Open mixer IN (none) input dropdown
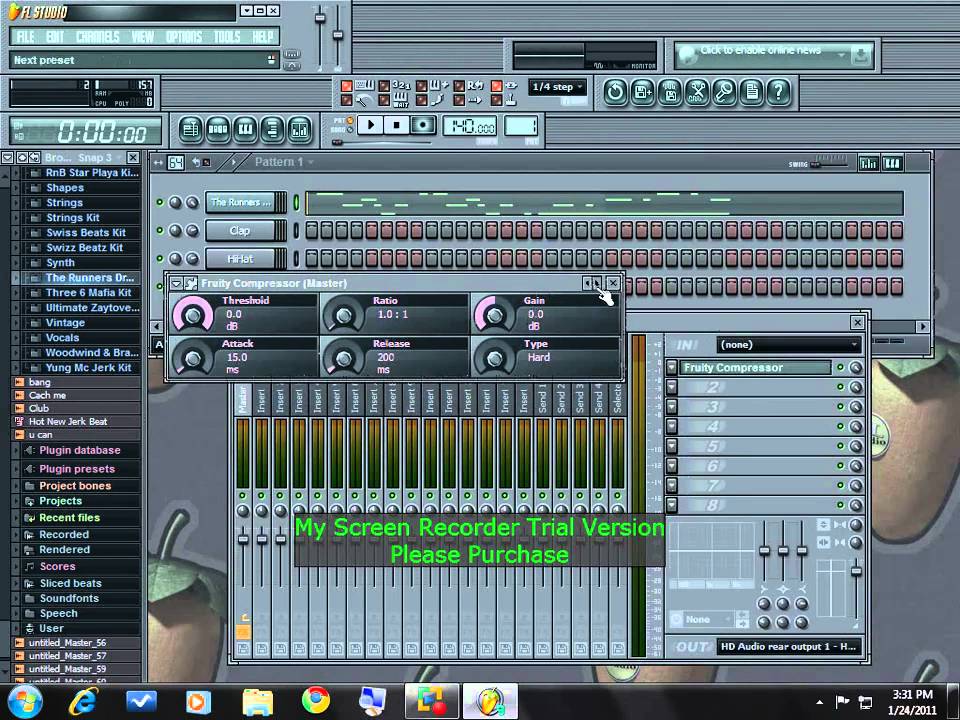960x720 pixels. tap(789, 345)
